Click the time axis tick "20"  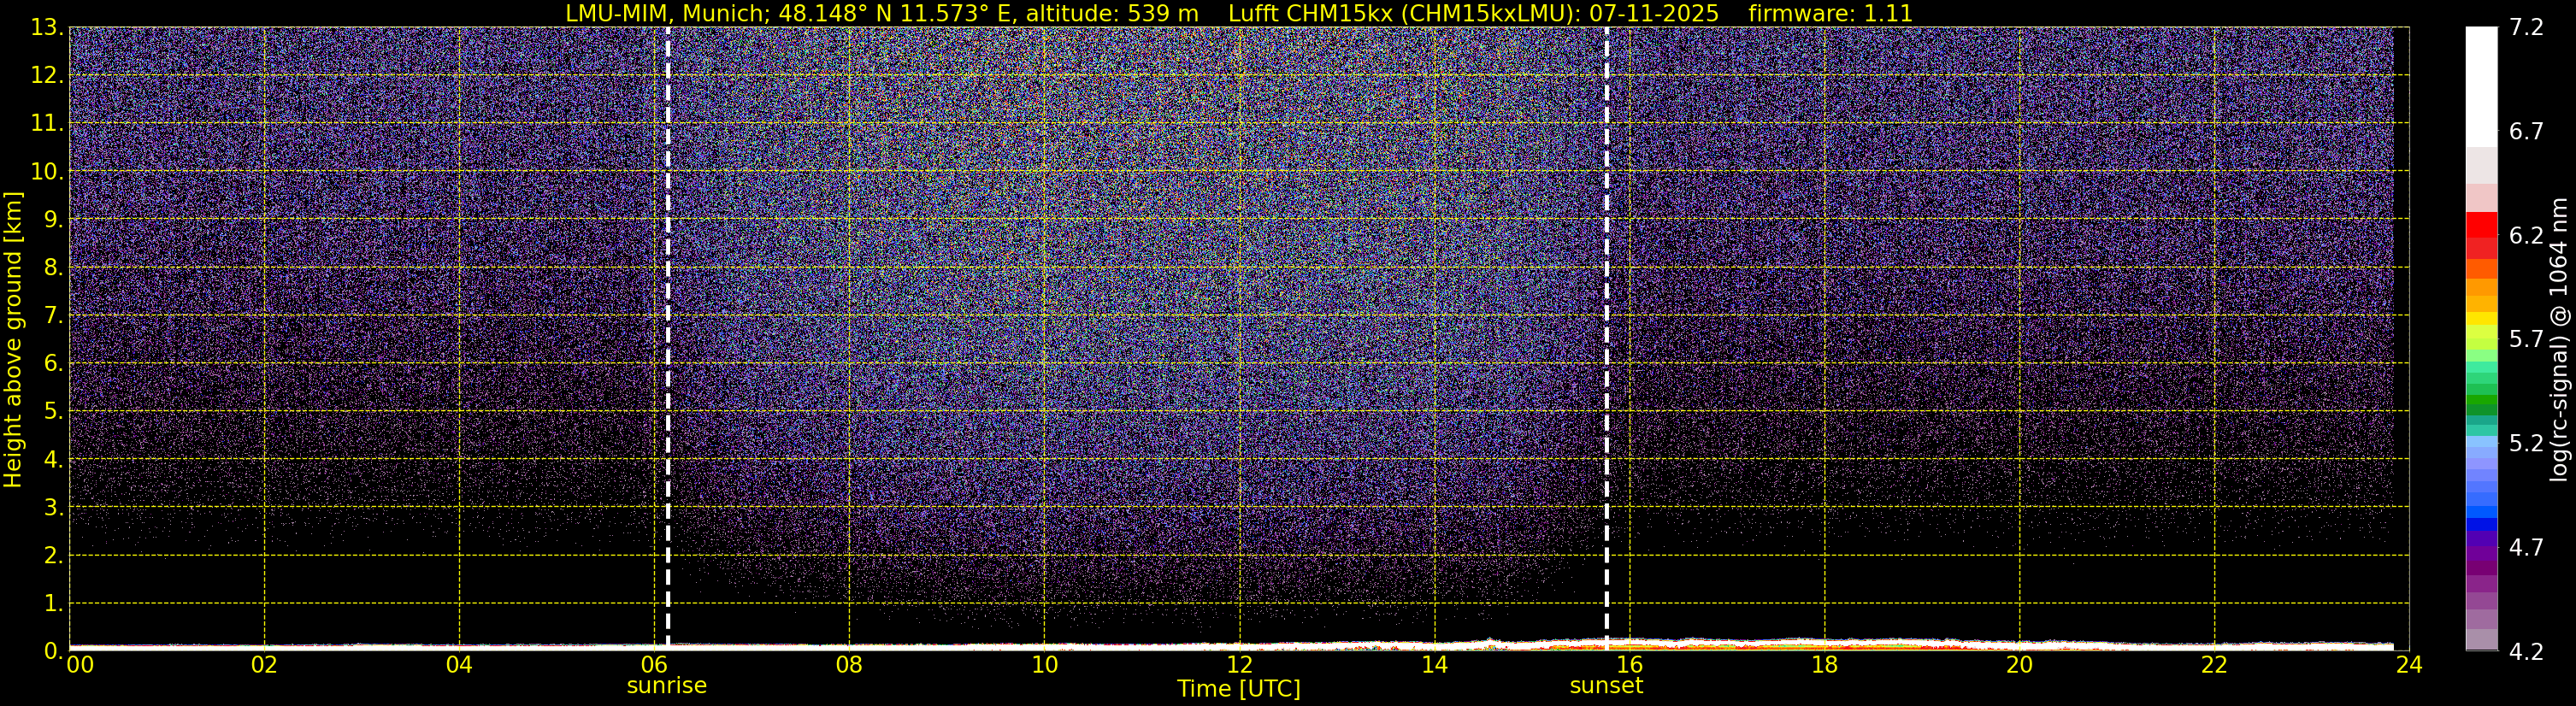click(2019, 665)
